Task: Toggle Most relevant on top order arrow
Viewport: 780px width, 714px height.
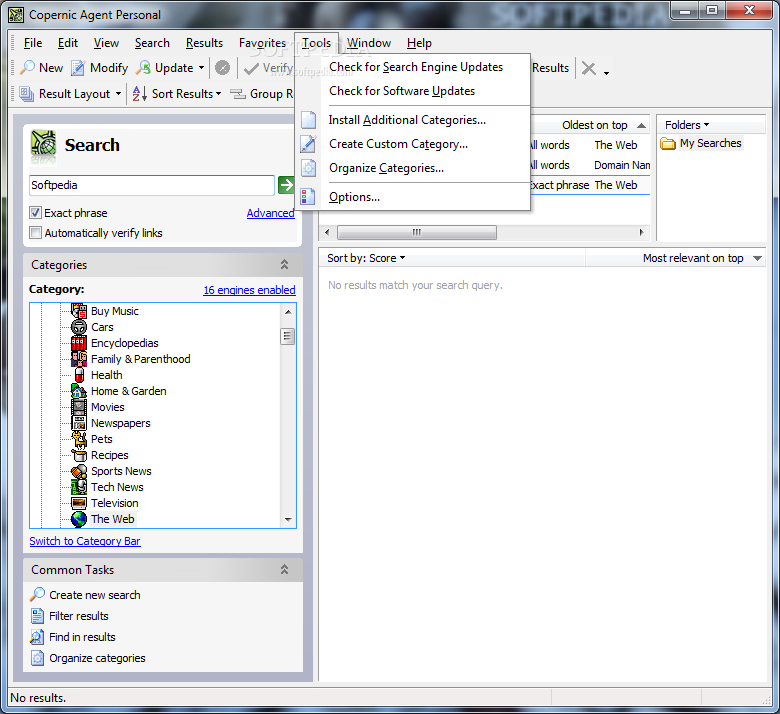Action: (757, 258)
